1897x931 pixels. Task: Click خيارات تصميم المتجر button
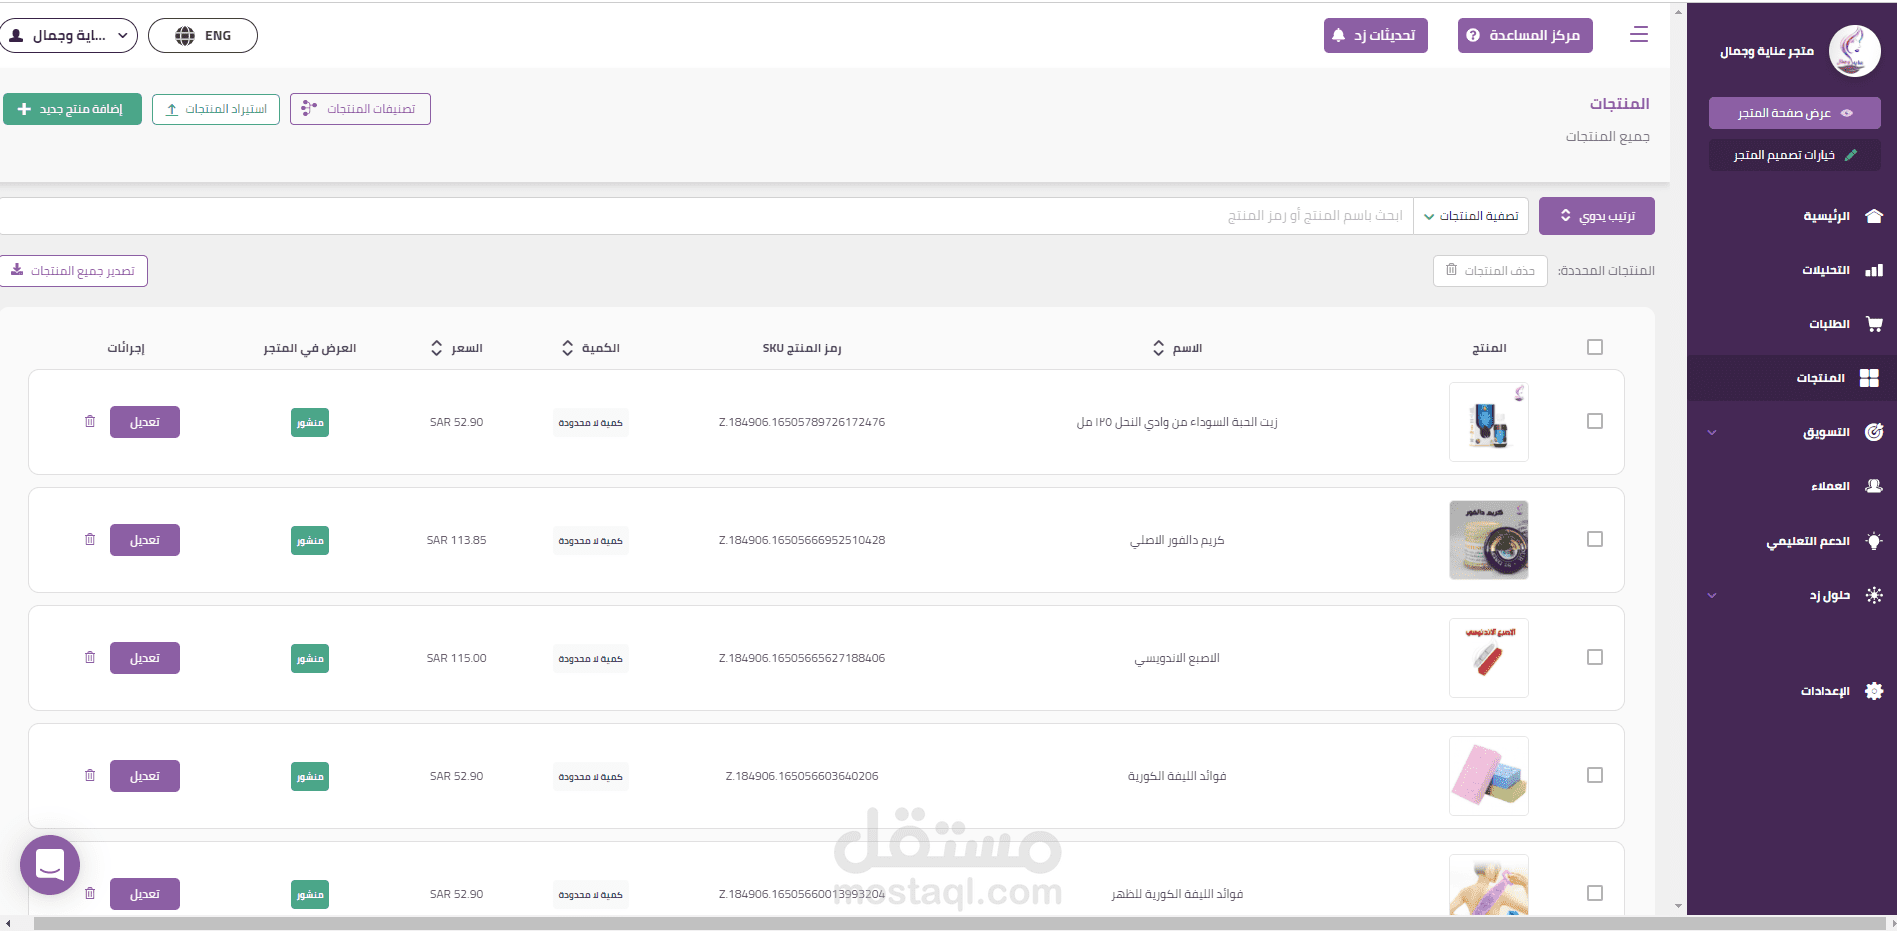(1795, 155)
